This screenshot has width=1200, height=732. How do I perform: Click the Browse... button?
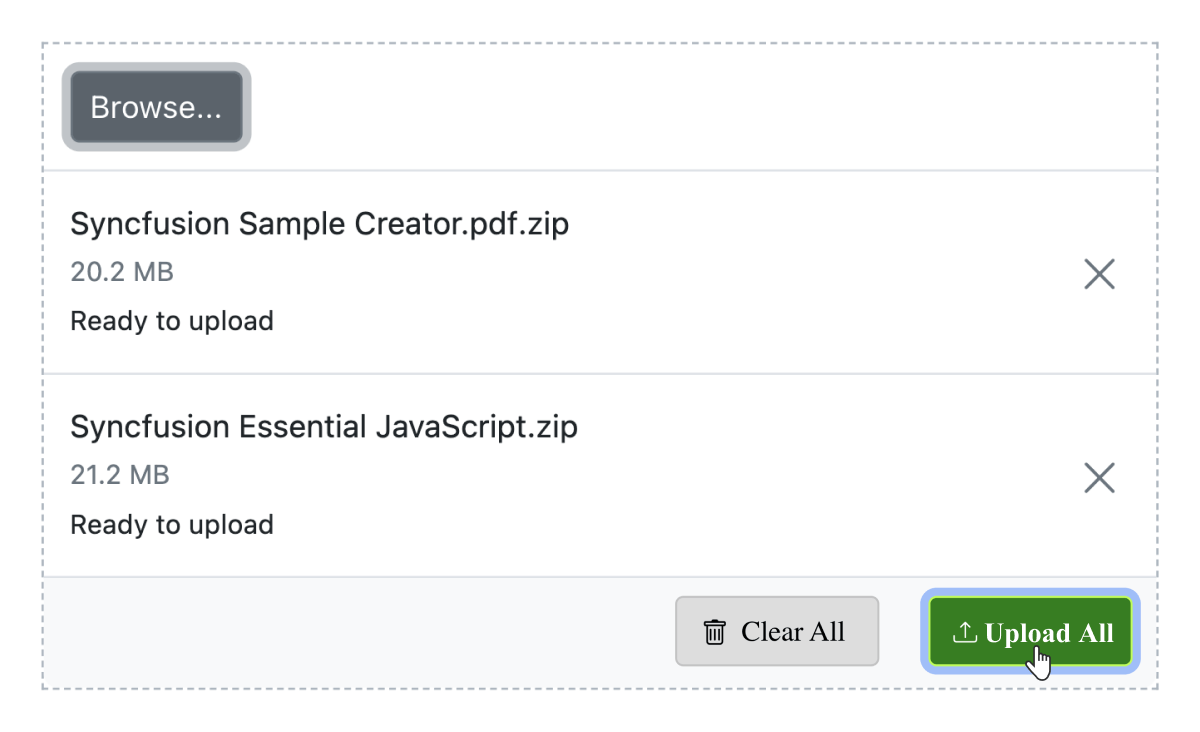pos(156,107)
